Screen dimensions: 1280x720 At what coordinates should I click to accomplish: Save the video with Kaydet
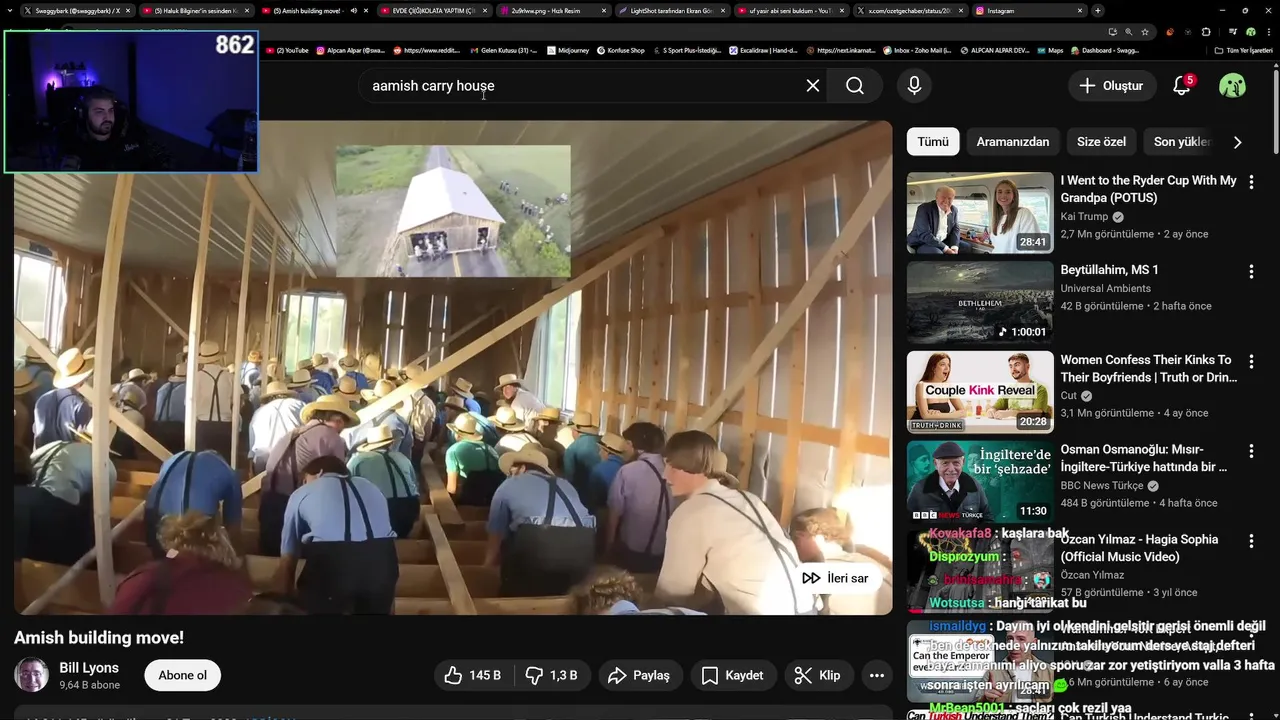[733, 676]
